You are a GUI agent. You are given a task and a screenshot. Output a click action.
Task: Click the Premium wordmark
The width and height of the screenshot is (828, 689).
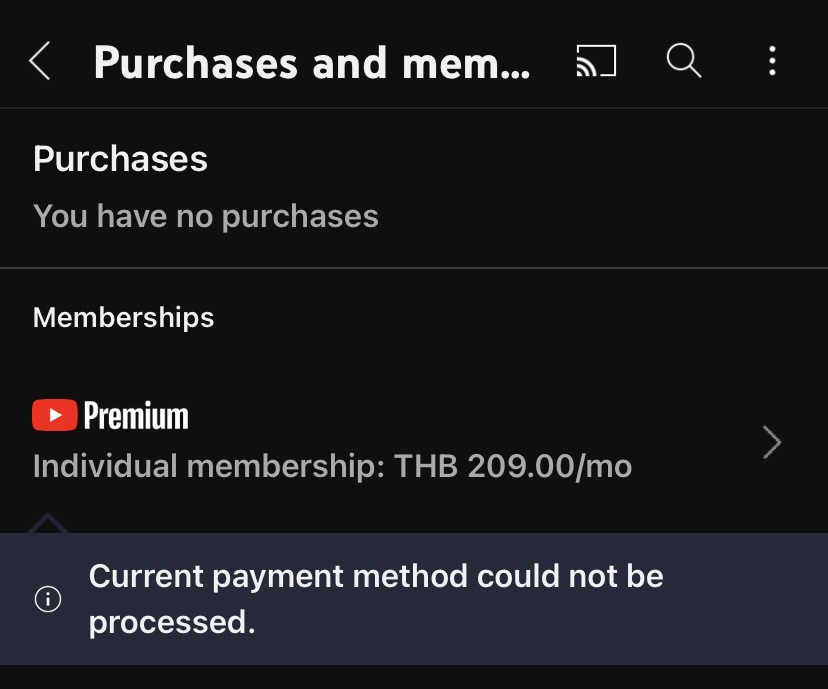136,416
